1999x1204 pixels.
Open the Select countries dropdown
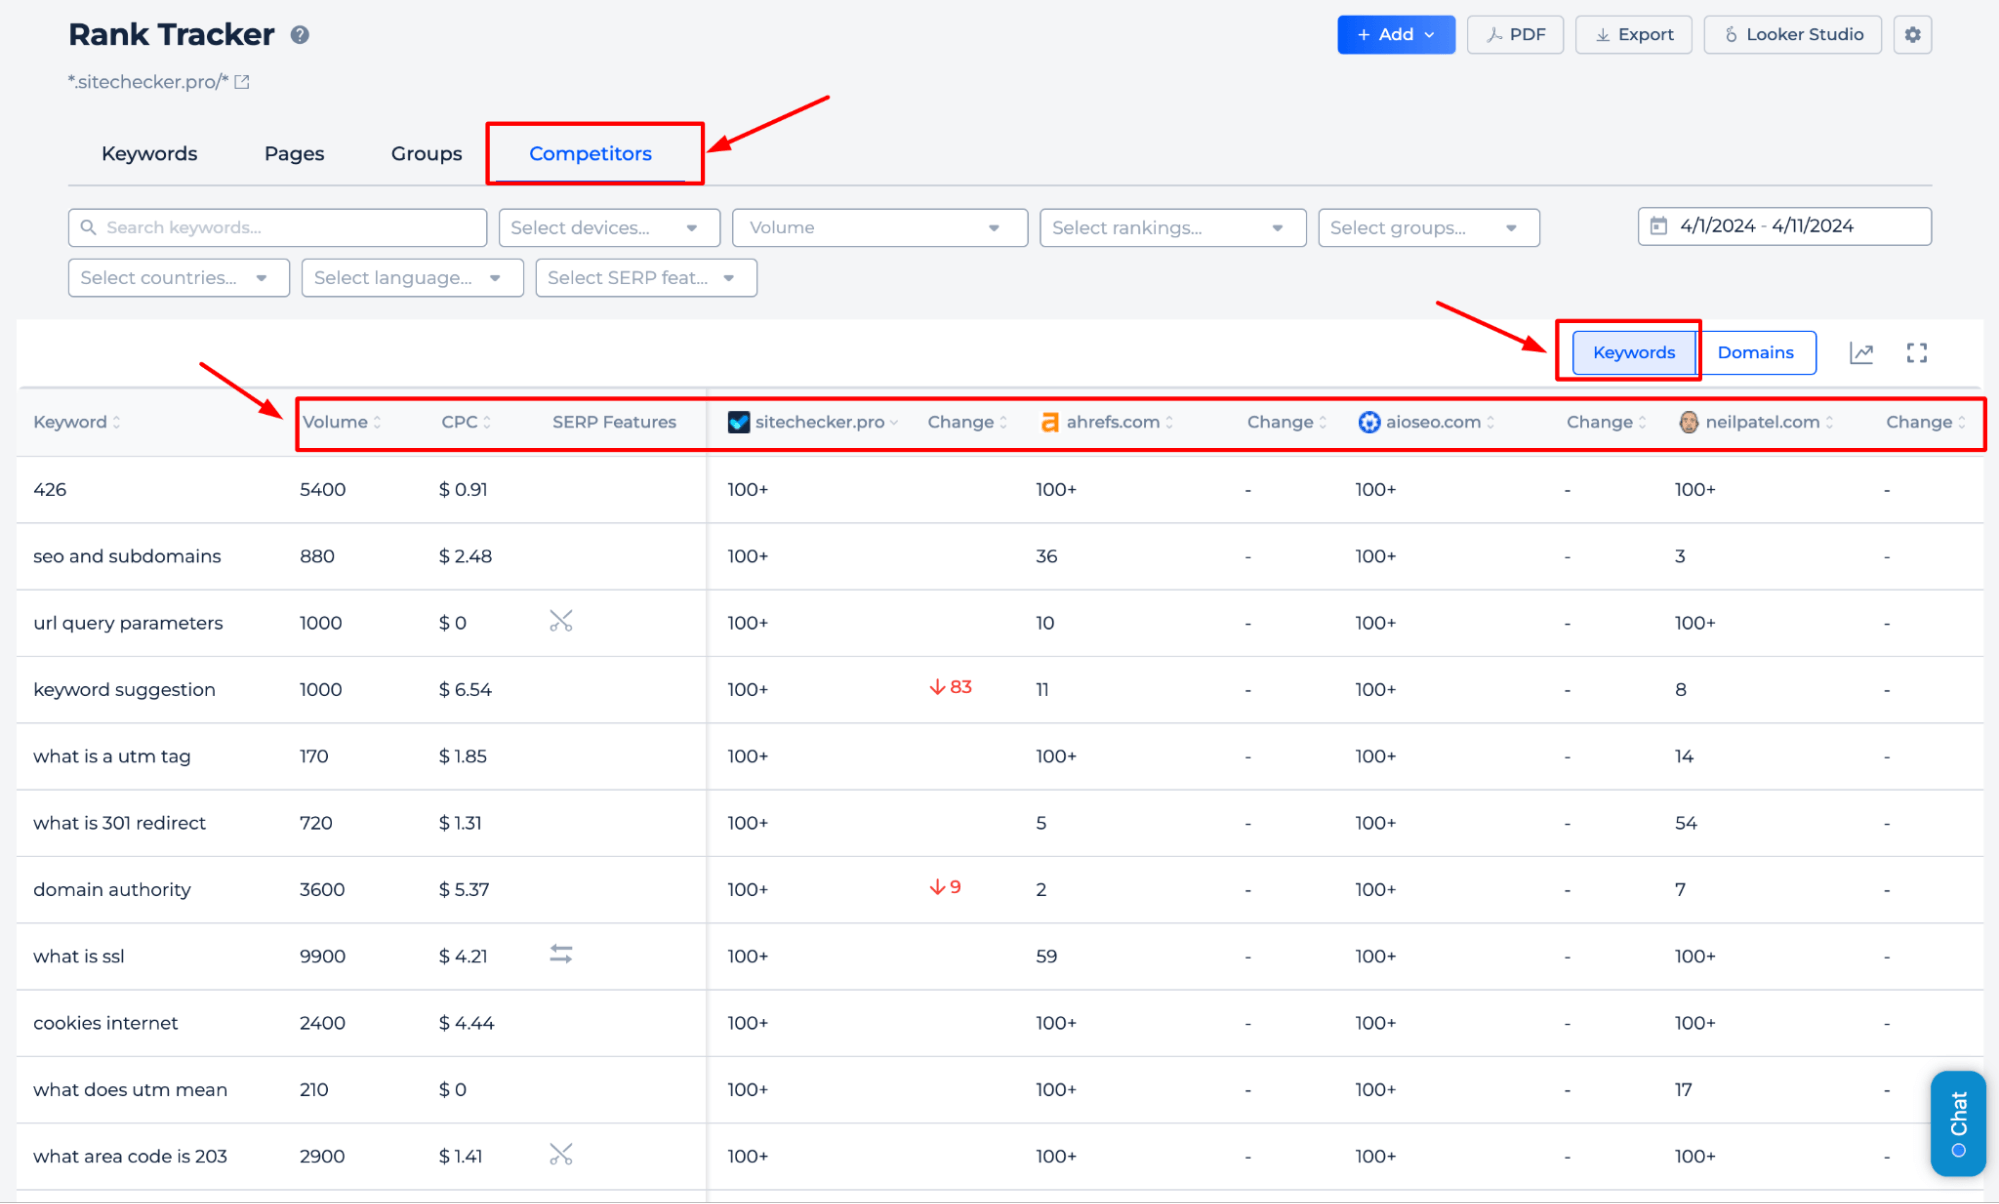[178, 278]
